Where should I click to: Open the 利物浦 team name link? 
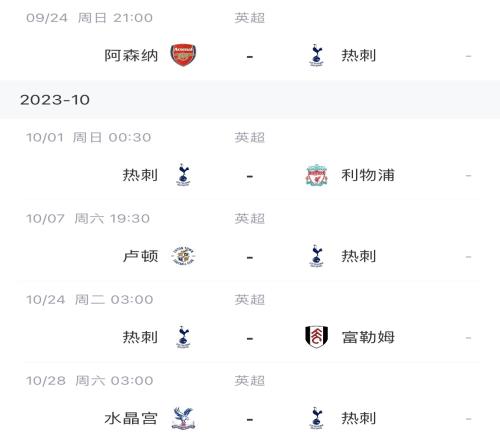coord(368,175)
